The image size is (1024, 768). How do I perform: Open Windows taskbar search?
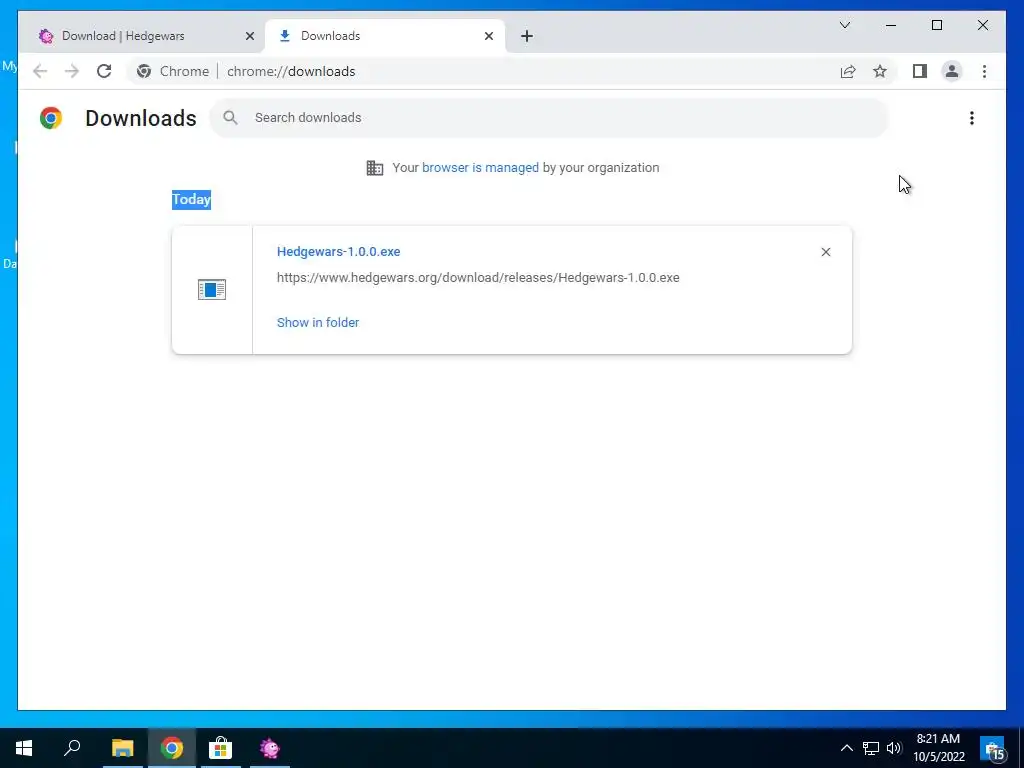[x=72, y=748]
